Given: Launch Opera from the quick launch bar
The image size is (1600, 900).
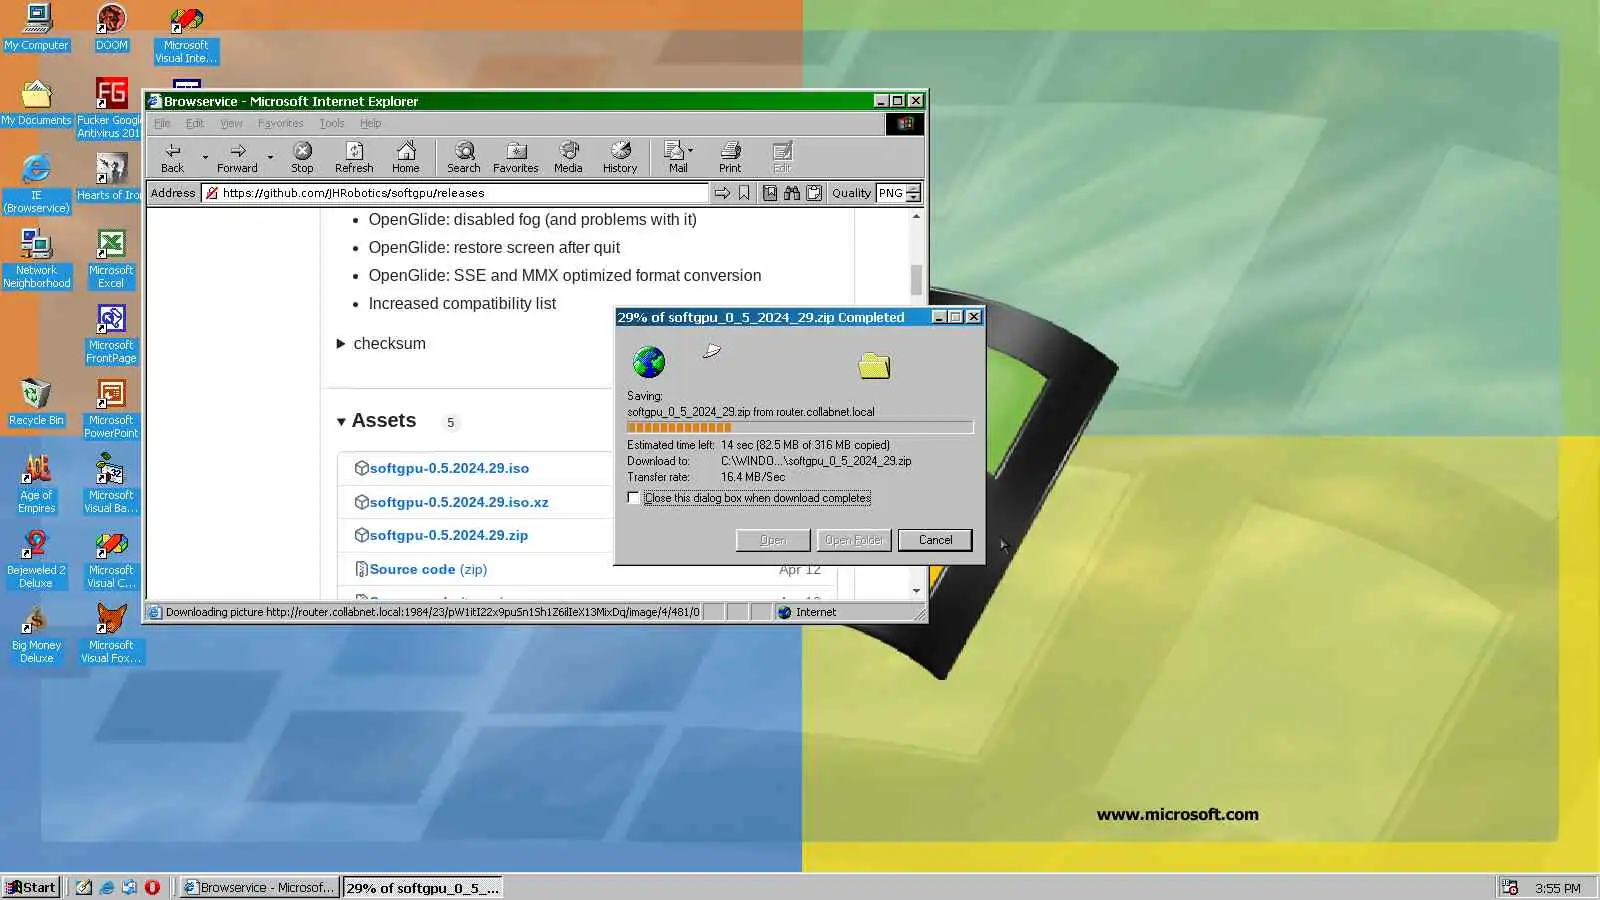Looking at the screenshot, I should point(152,887).
